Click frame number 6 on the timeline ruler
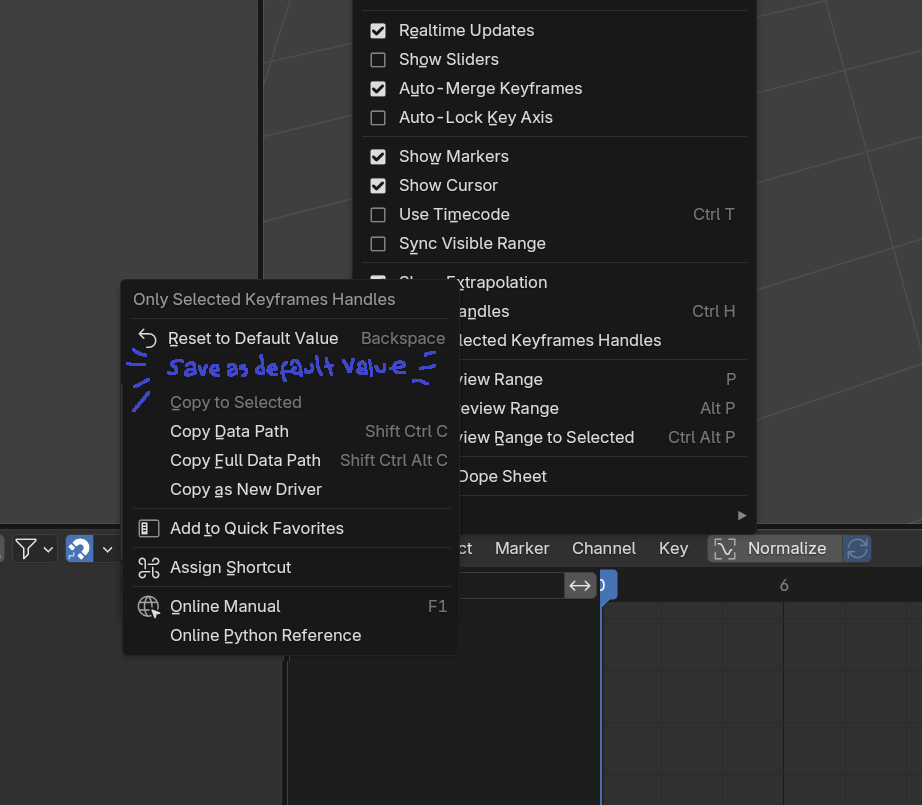Screen dimensions: 922x805 tap(784, 585)
